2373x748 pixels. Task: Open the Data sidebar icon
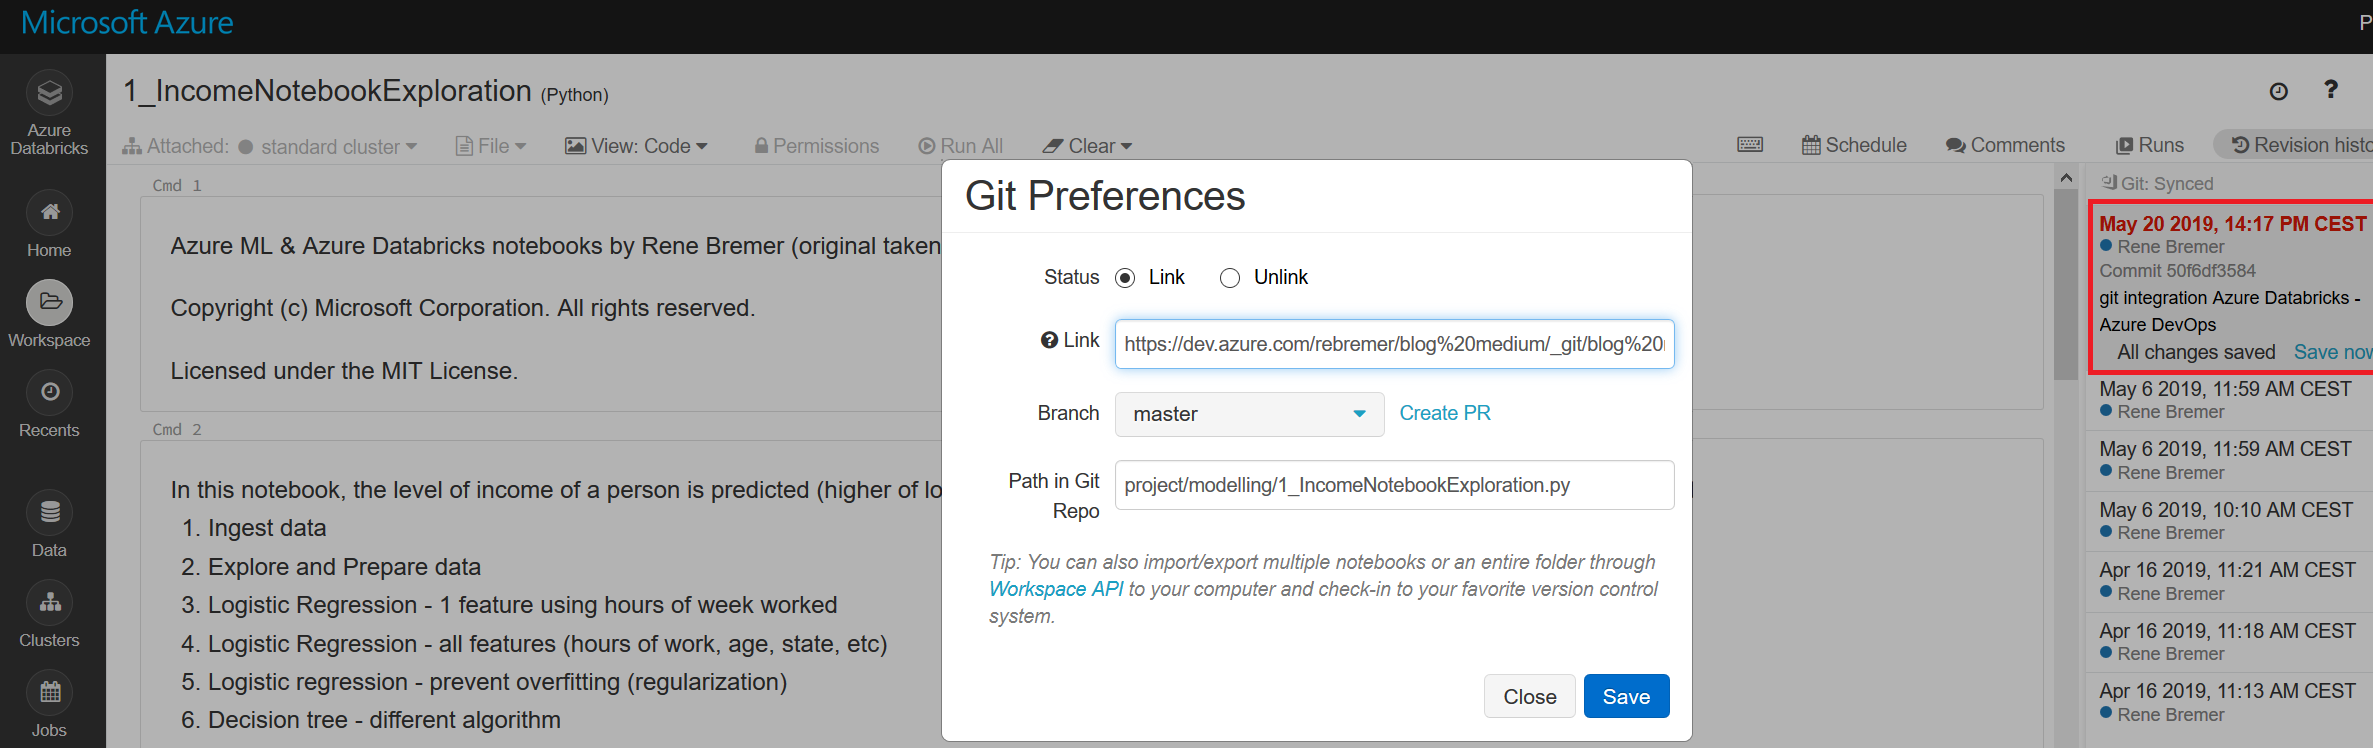point(49,513)
